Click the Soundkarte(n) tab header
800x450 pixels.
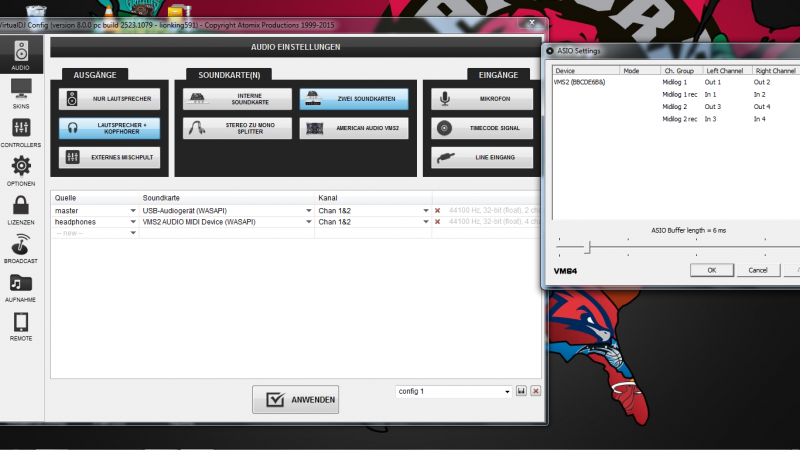pos(229,75)
